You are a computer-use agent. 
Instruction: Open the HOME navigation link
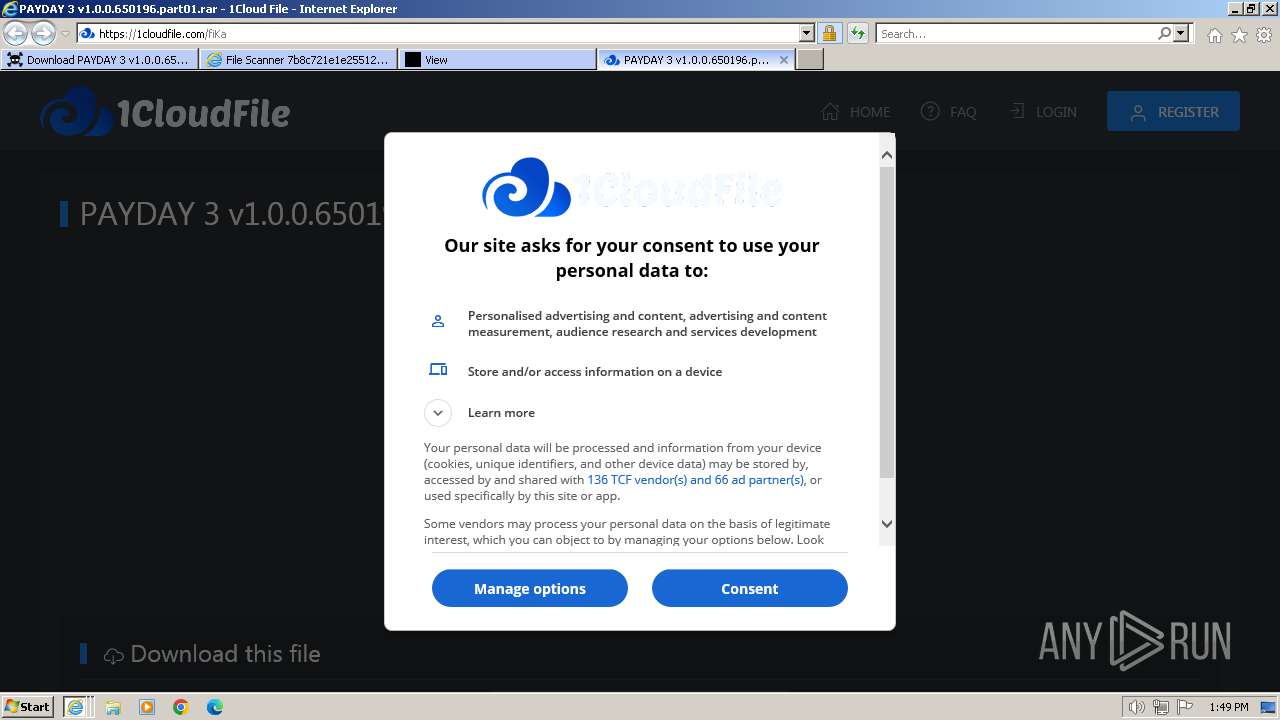855,112
